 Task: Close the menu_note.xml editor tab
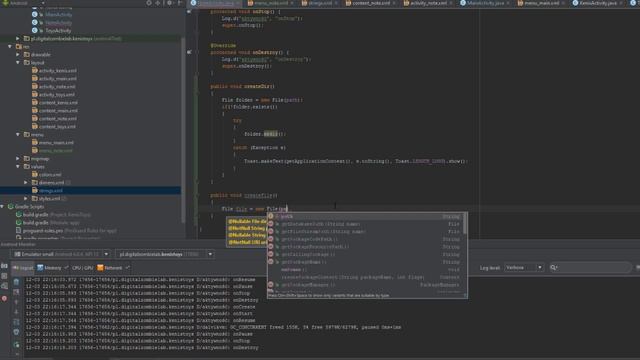(x=292, y=3)
